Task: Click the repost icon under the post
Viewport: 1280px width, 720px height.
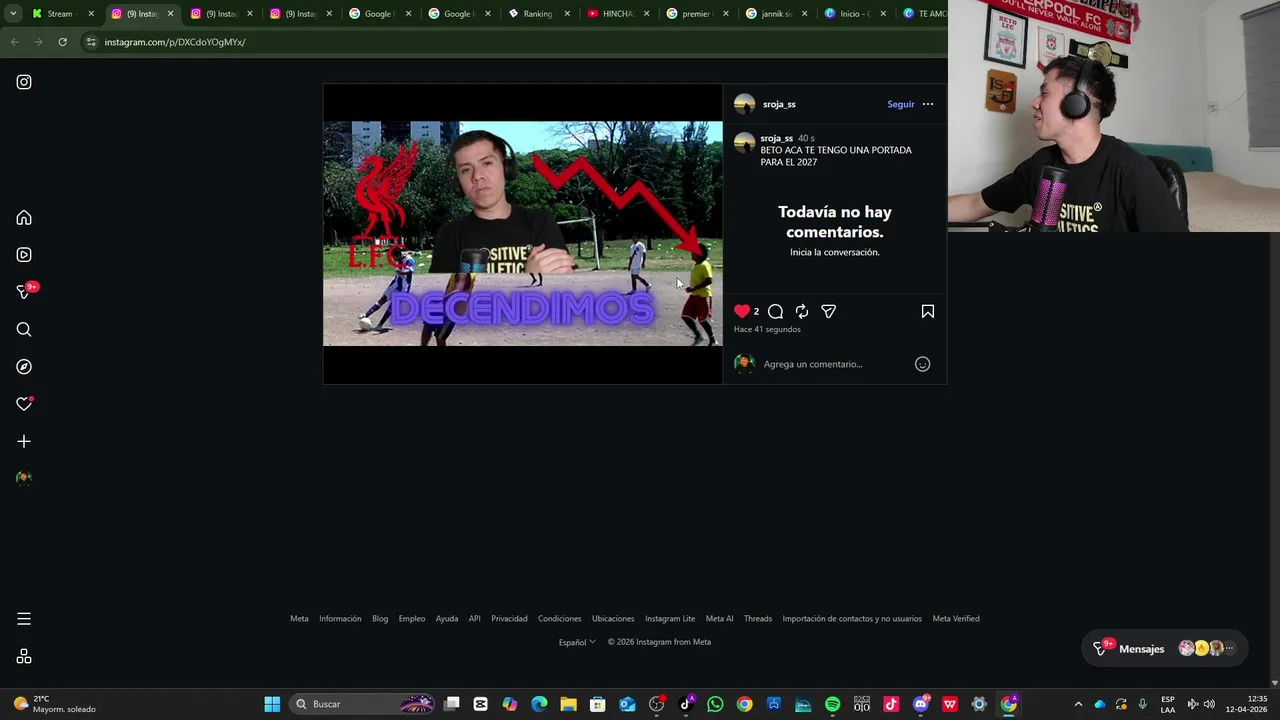Action: (802, 312)
